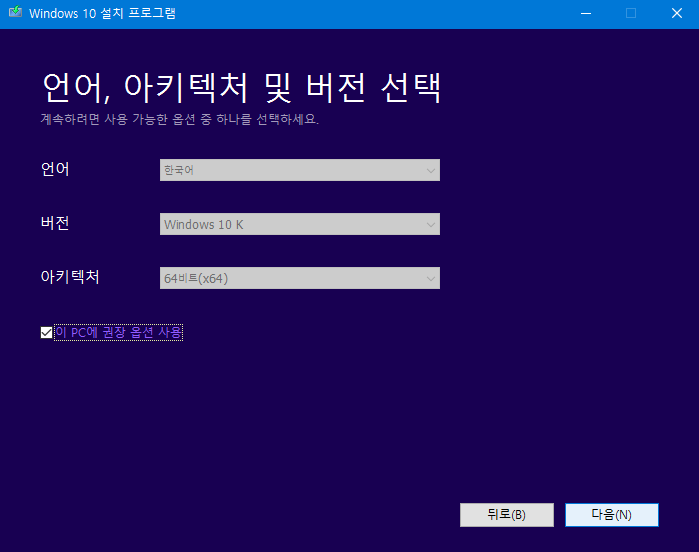Minimize the Windows 10 설치 프로그램 window
699x552 pixels.
586,13
